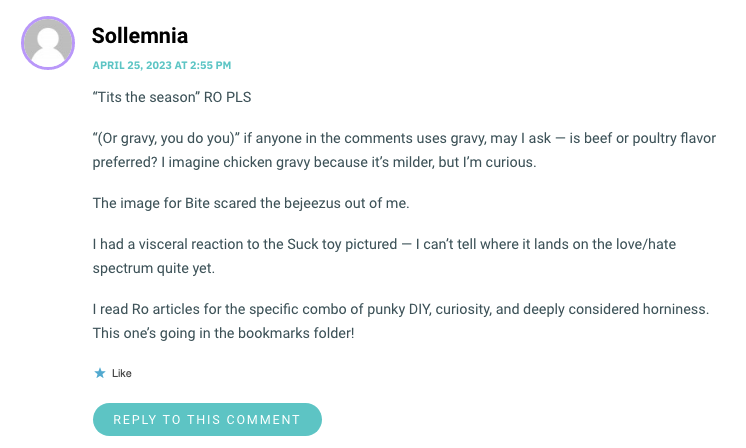Click the words "Suck toy pictured"
This screenshot has height=448, width=746.
click(342, 244)
